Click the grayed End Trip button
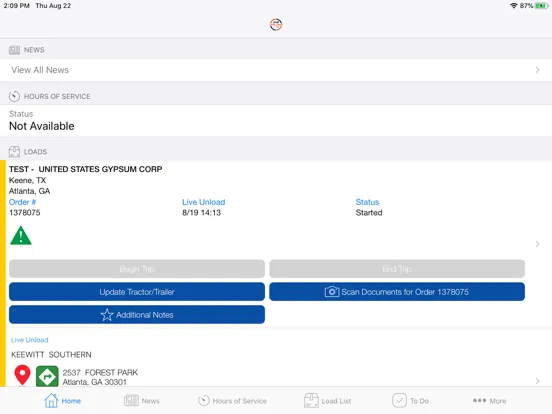The width and height of the screenshot is (552, 414). 397,269
